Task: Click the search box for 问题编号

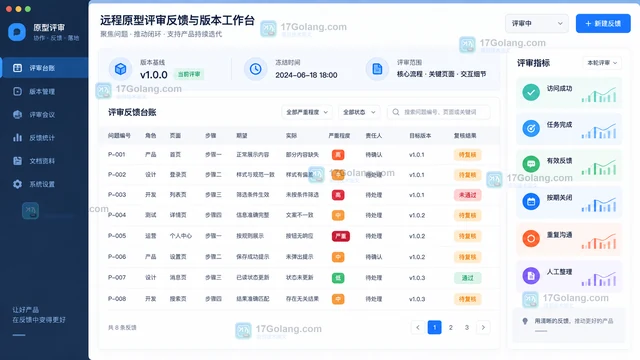Action: [x=439, y=112]
